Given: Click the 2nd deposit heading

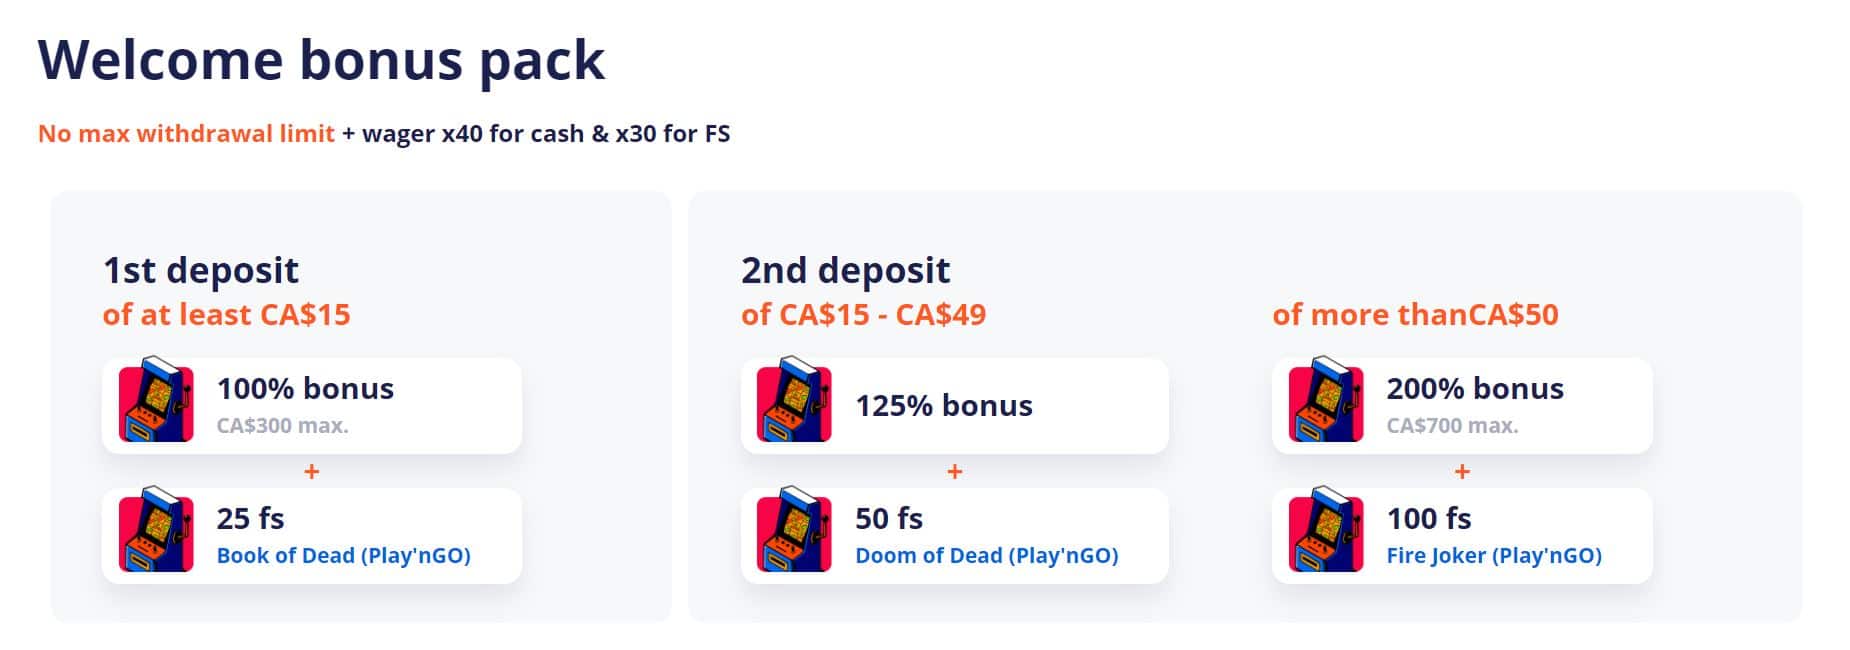Looking at the screenshot, I should point(845,270).
